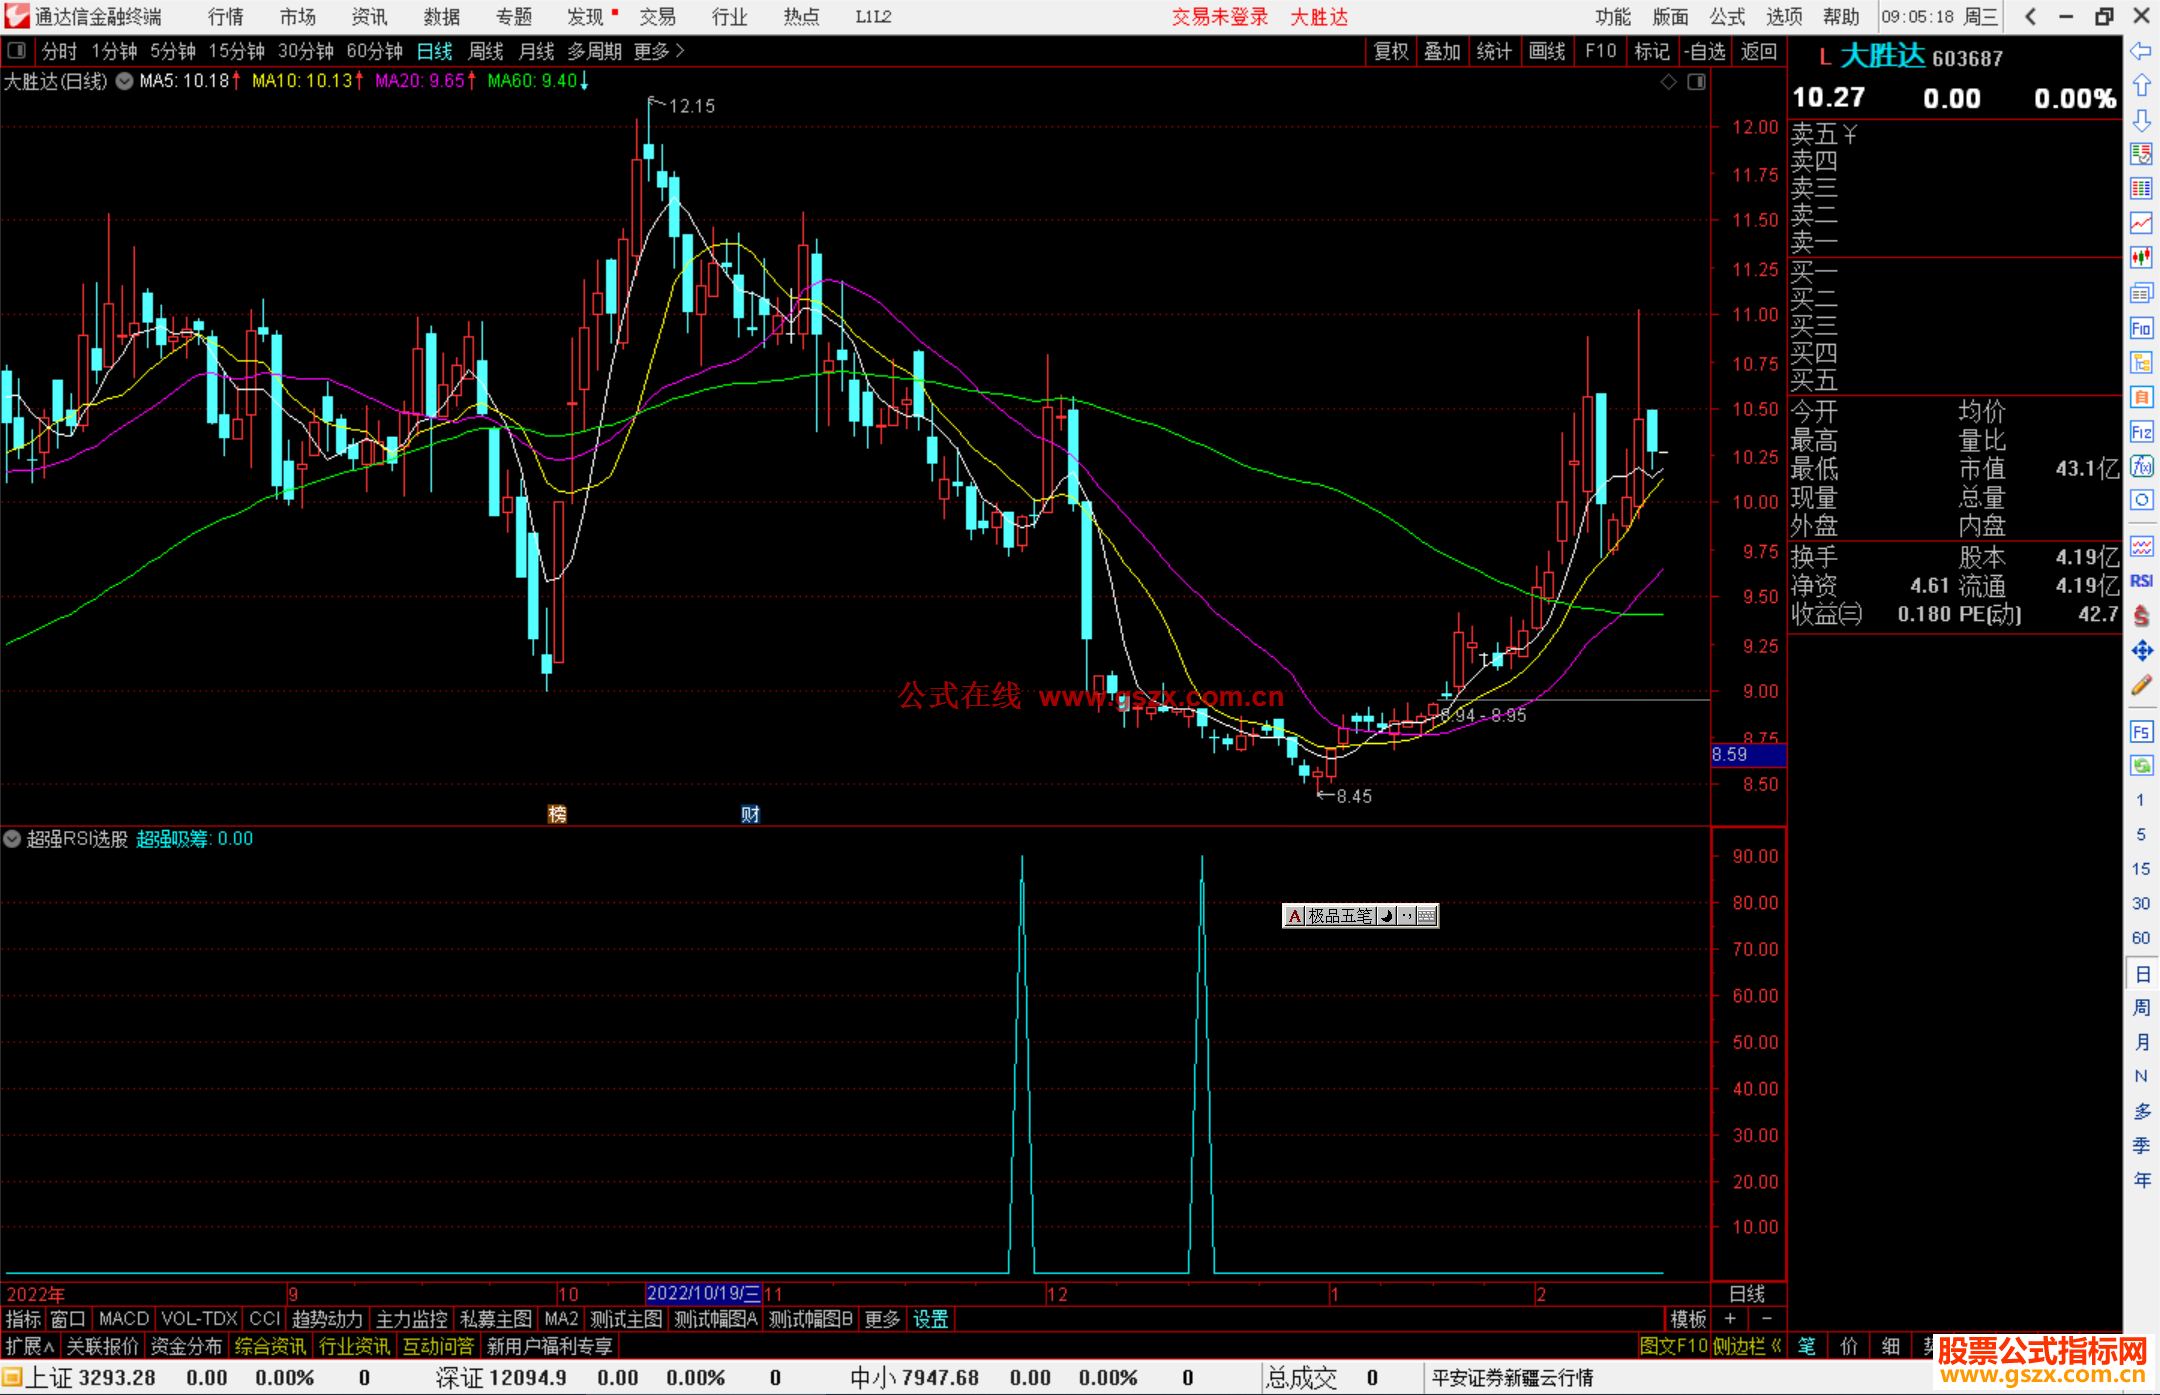Click the four-way move arrows icon

(x=2141, y=651)
